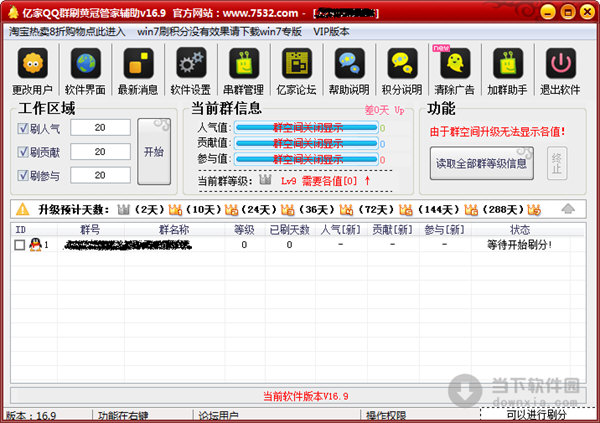Collapse panel with the gray up arrow
The width and height of the screenshot is (600, 423).
(x=568, y=209)
